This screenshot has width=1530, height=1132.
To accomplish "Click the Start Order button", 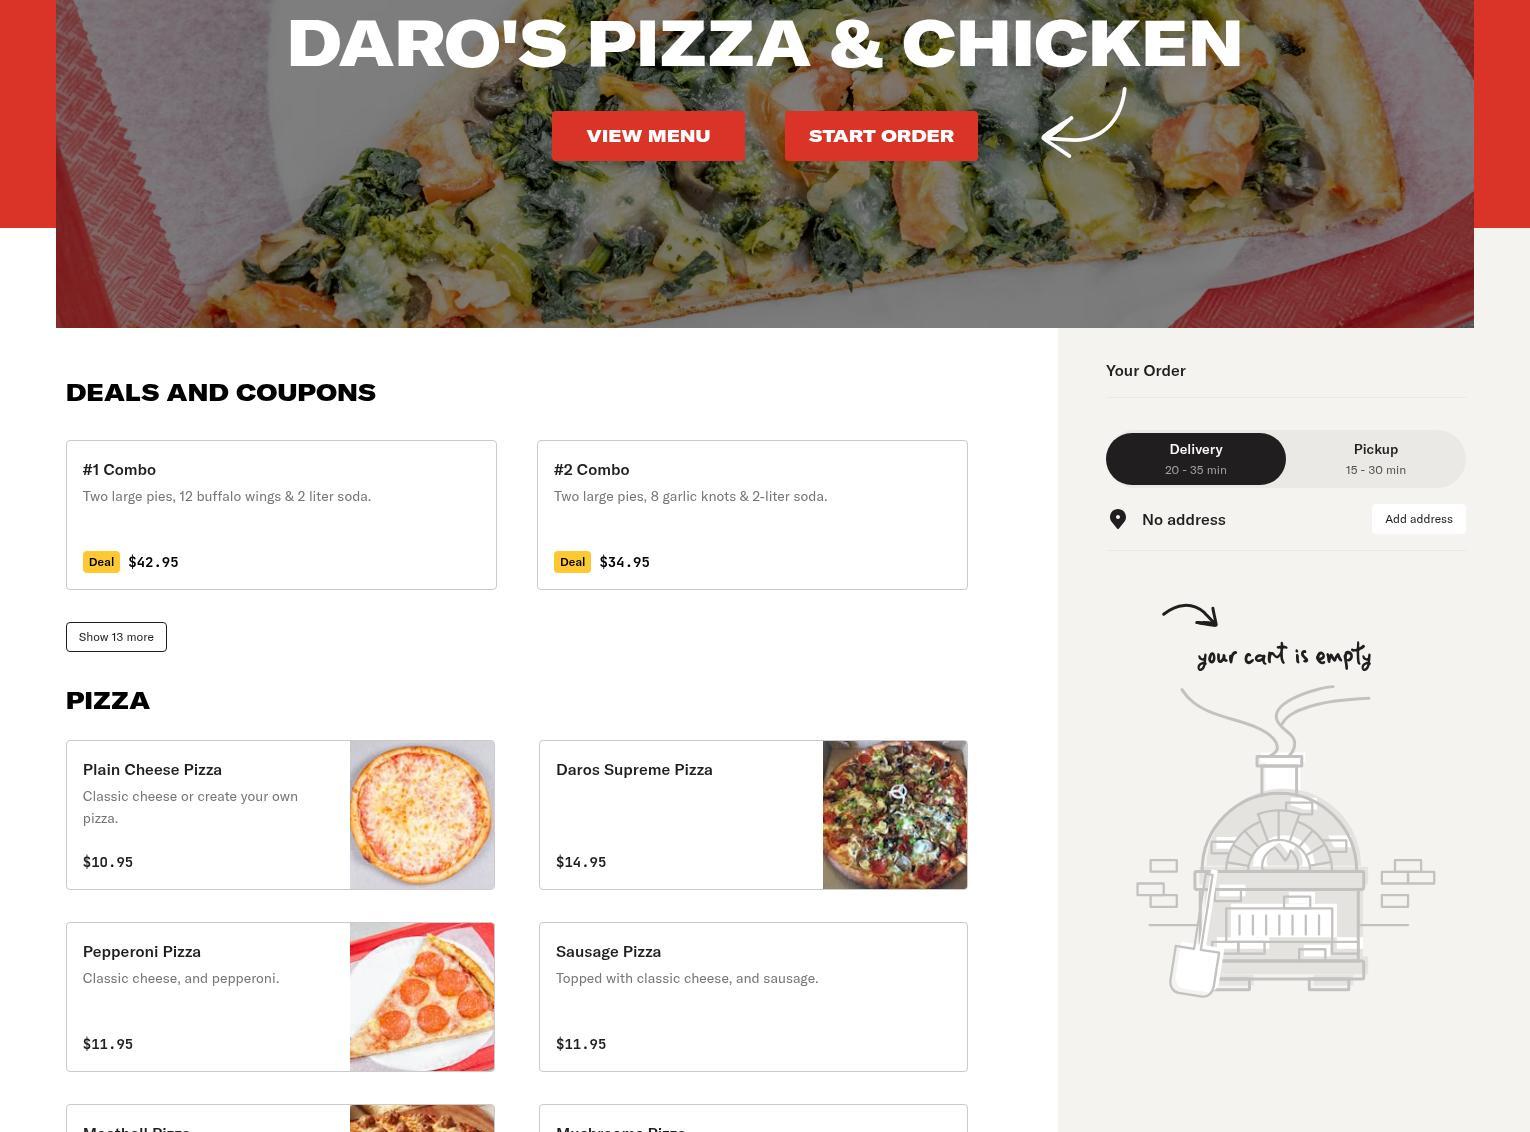I will pyautogui.click(x=881, y=136).
